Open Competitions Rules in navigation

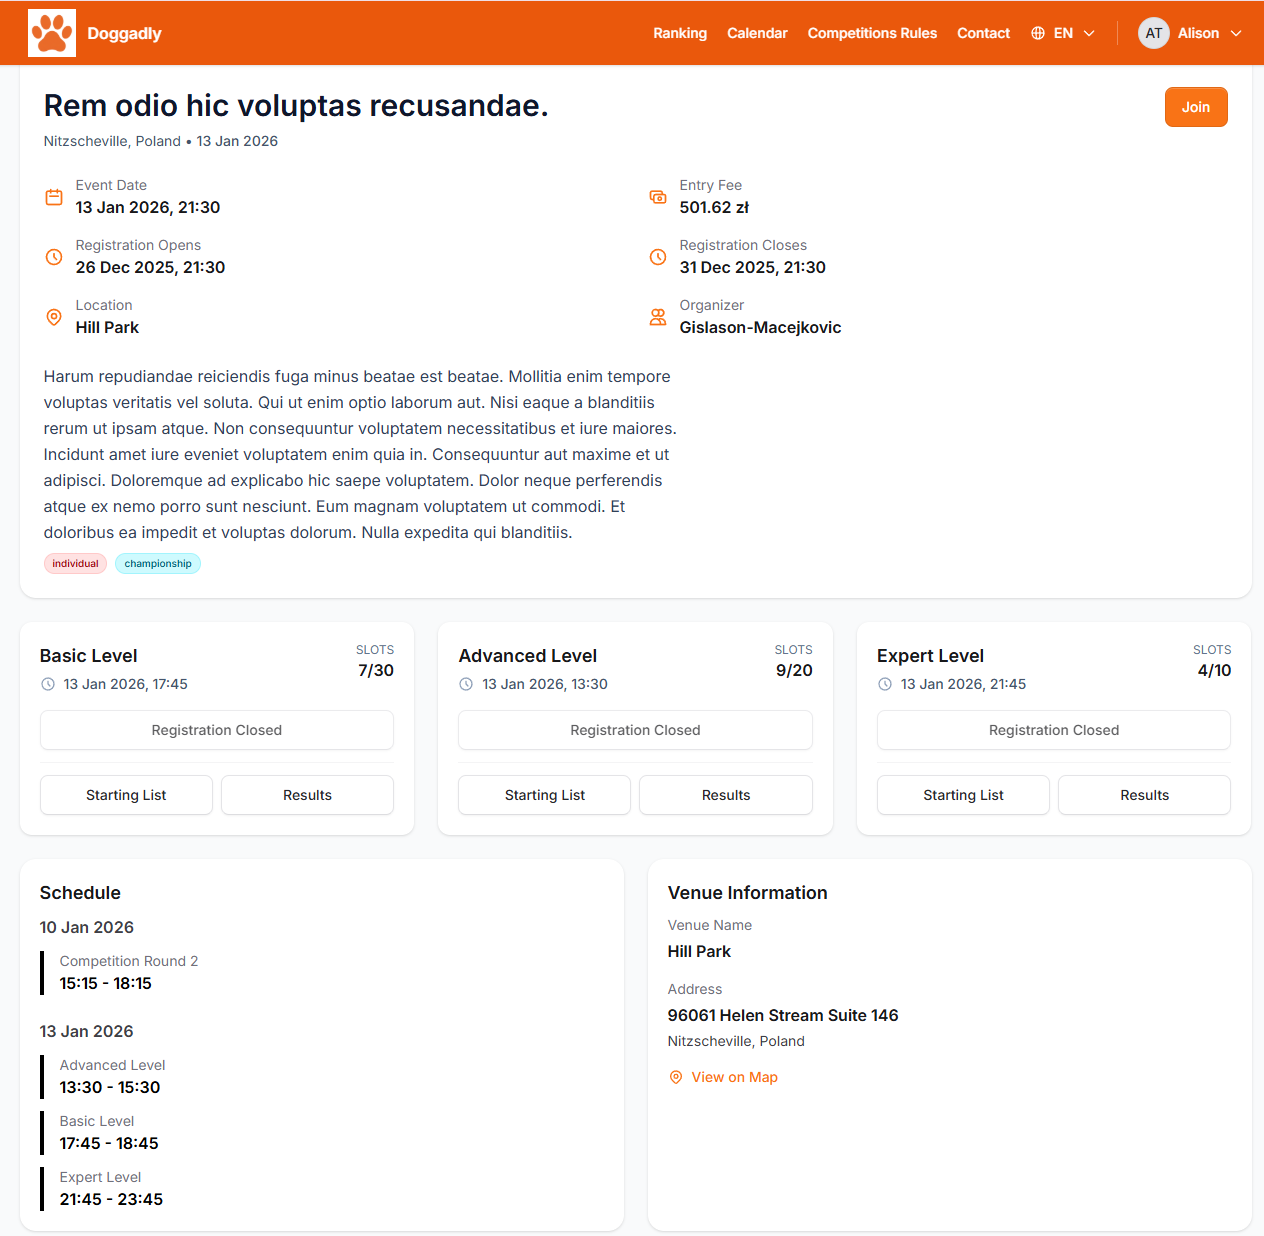[x=872, y=33]
